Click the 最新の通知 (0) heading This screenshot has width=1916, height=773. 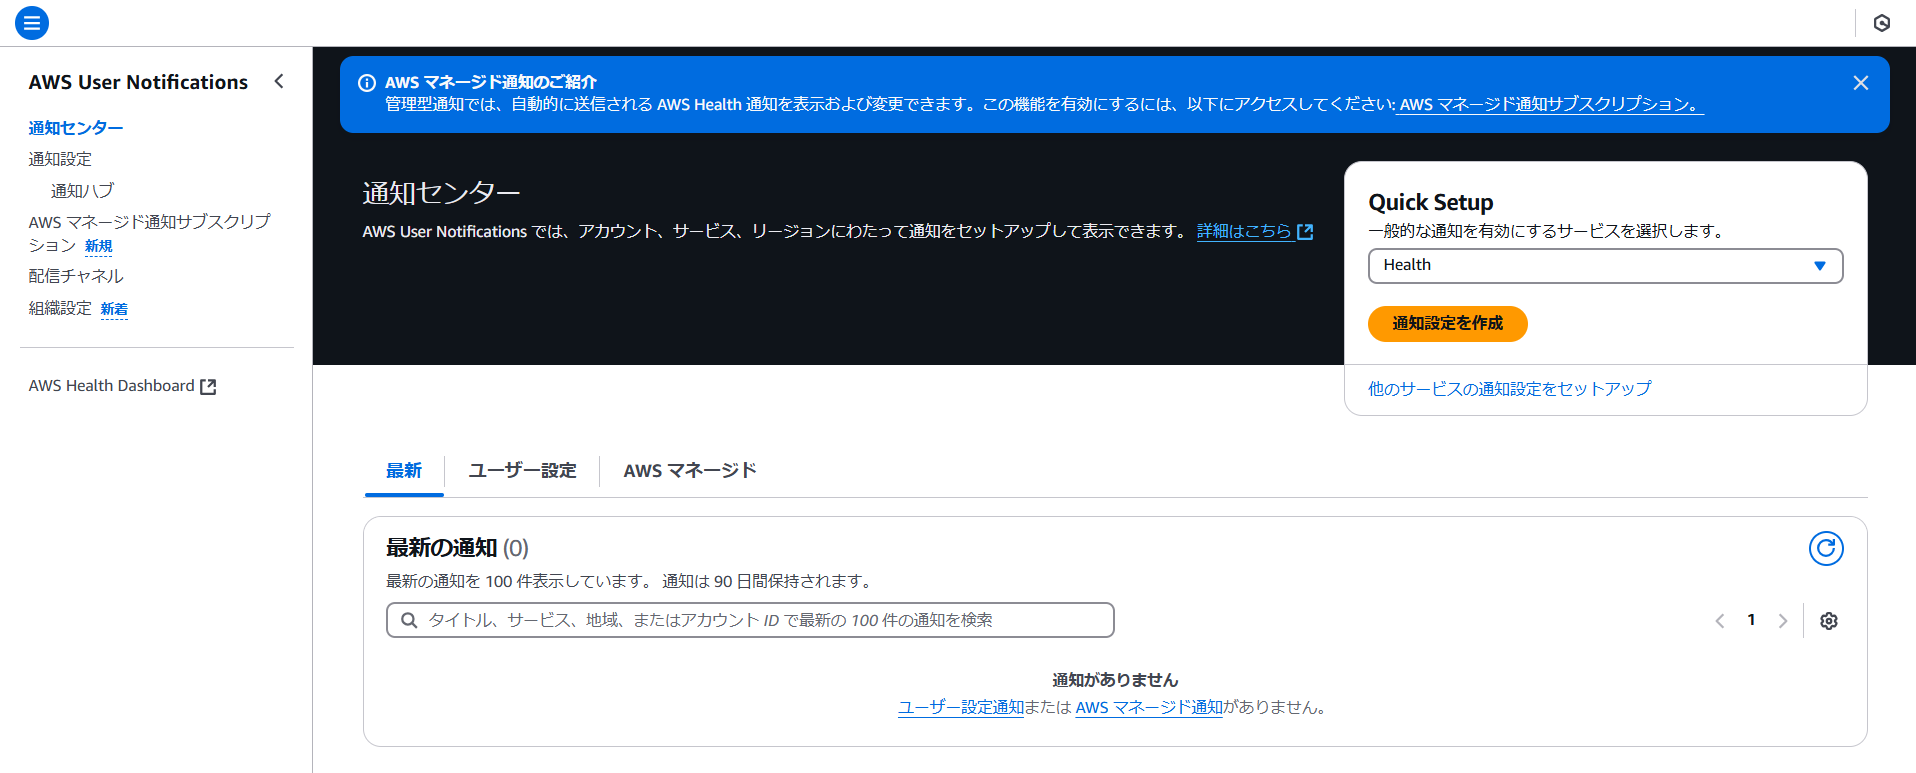457,548
